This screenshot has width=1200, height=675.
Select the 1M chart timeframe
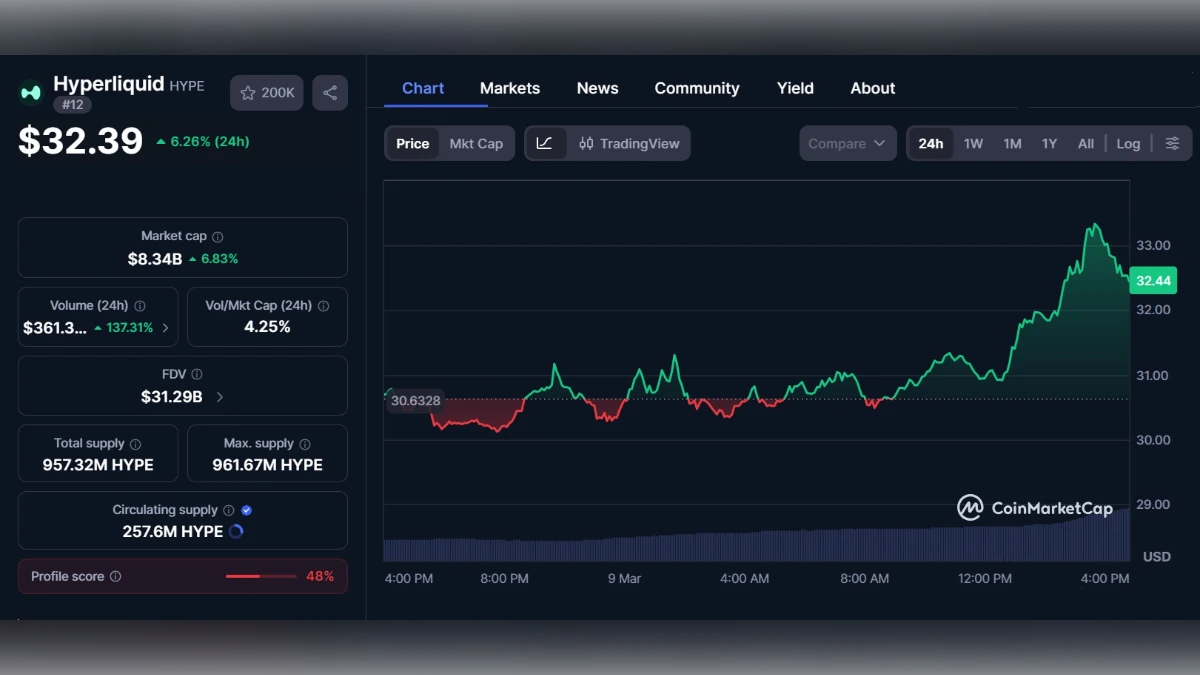[1011, 143]
